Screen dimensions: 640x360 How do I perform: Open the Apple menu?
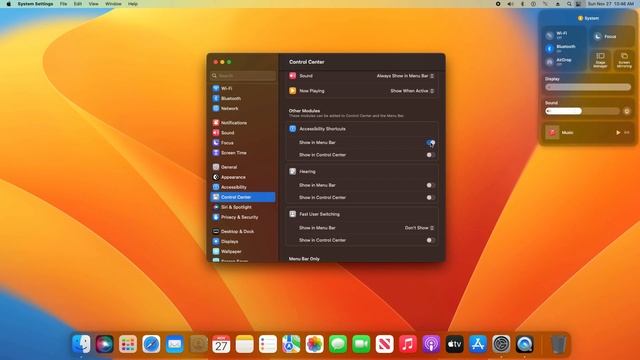click(9, 4)
